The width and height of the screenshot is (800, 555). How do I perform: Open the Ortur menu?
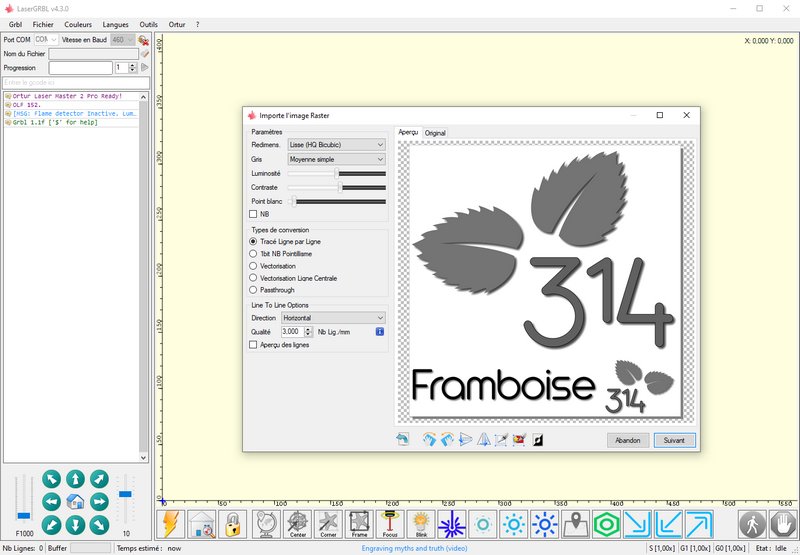pos(177,24)
